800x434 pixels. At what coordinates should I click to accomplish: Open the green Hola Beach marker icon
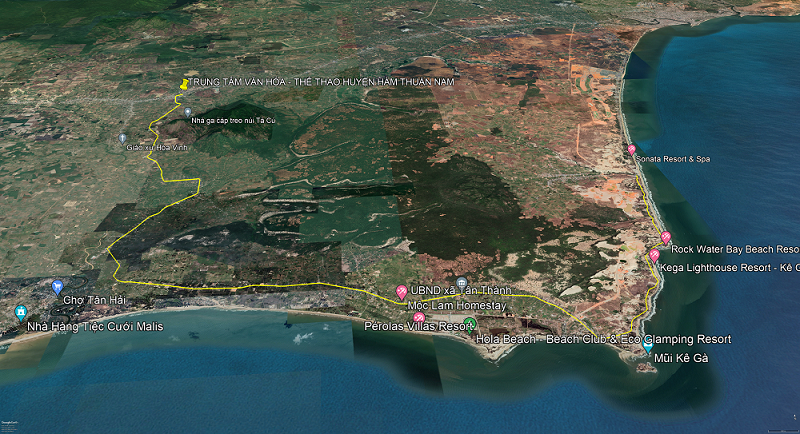tap(470, 324)
